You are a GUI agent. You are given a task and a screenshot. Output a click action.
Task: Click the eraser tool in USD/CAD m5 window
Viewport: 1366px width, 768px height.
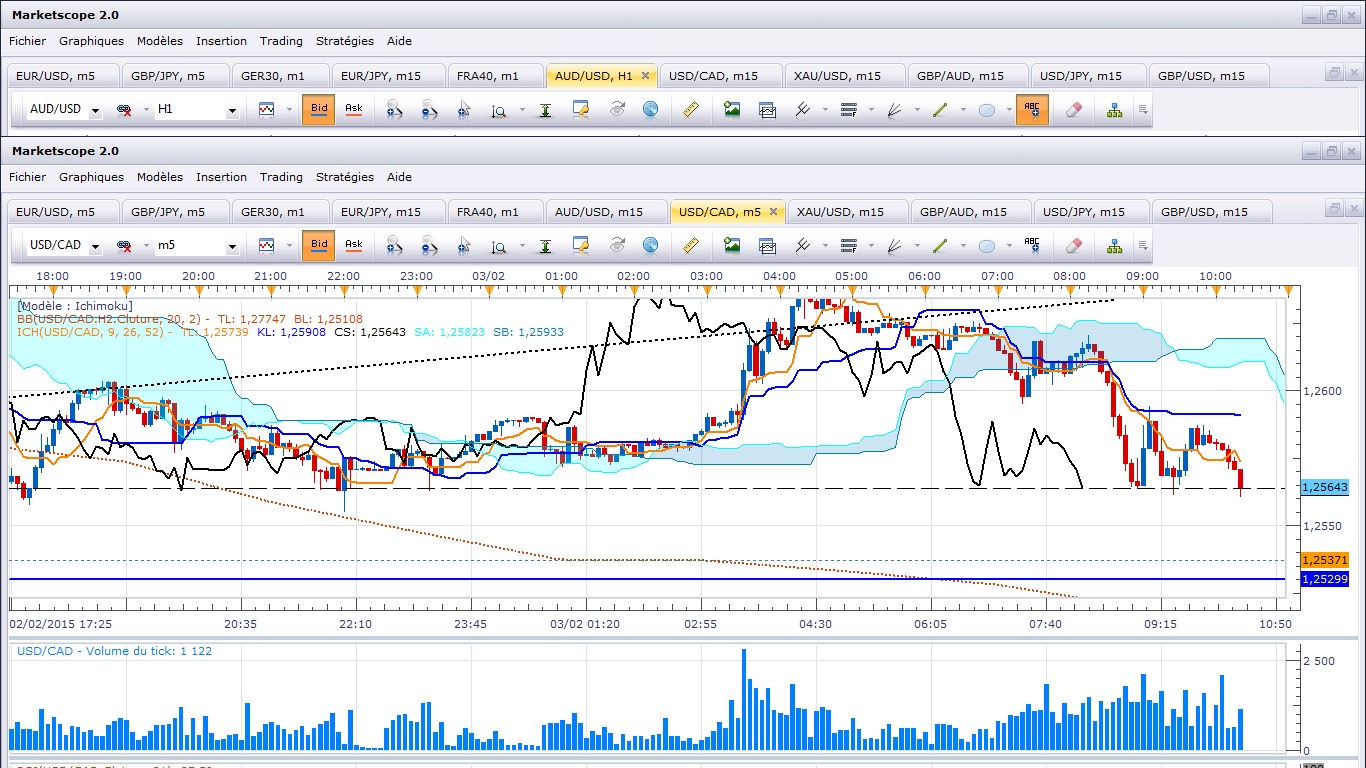1074,245
